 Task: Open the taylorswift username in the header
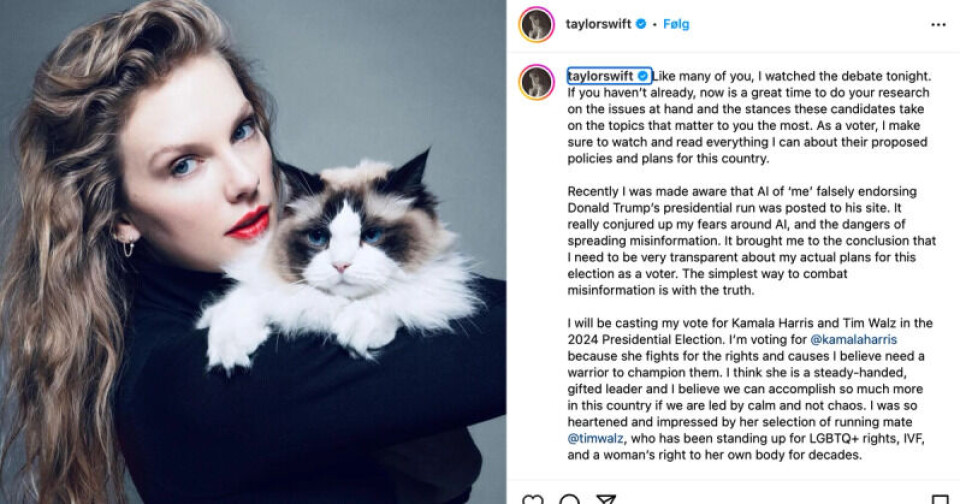click(598, 24)
